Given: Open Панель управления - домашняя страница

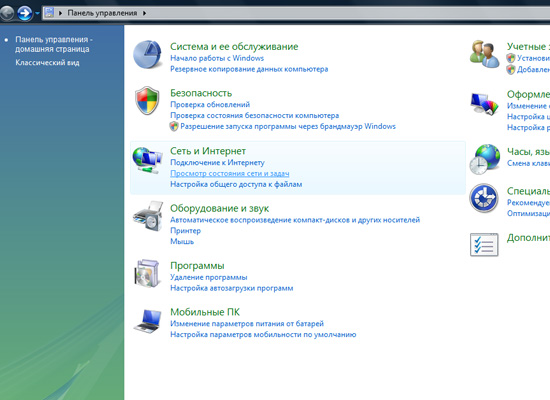Looking at the screenshot, I should (54, 44).
